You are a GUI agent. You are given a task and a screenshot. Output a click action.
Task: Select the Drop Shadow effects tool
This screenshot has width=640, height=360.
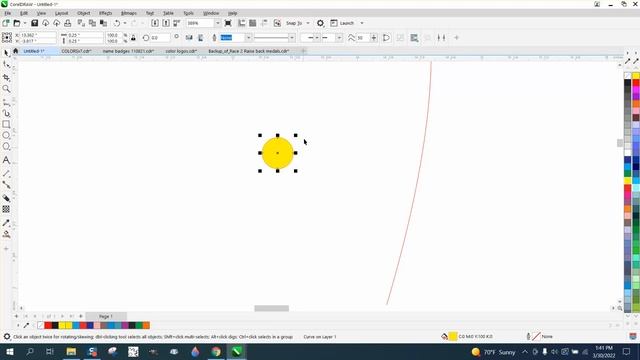coord(6,198)
